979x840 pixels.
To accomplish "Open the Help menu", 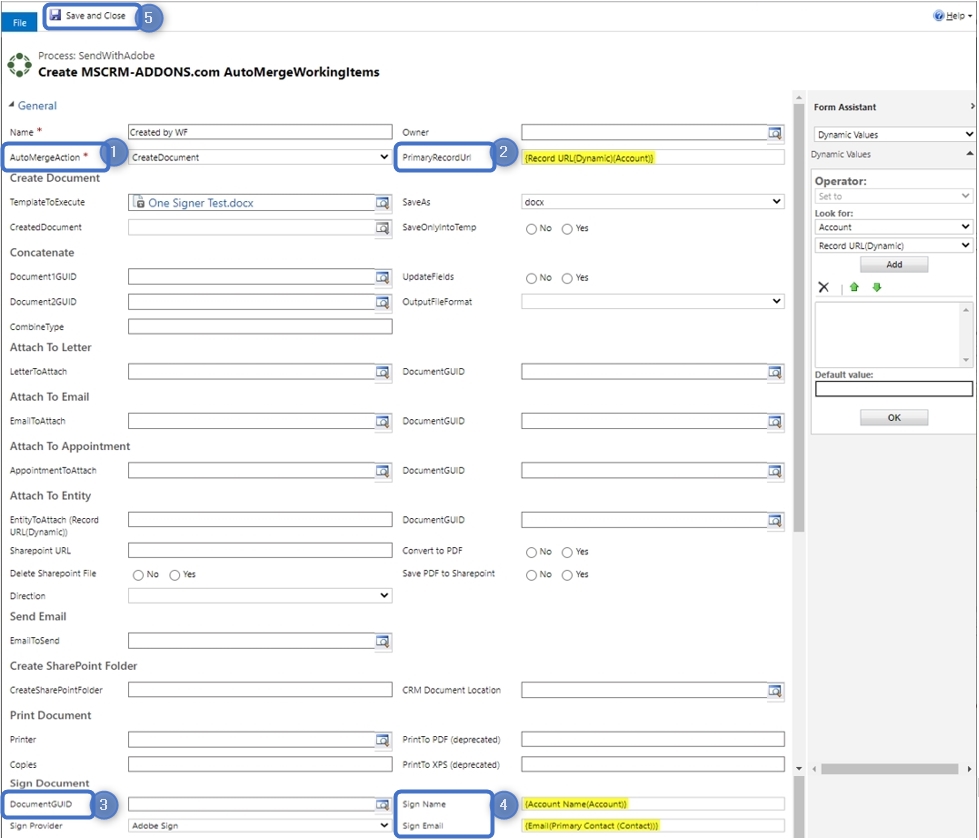I will tap(953, 16).
